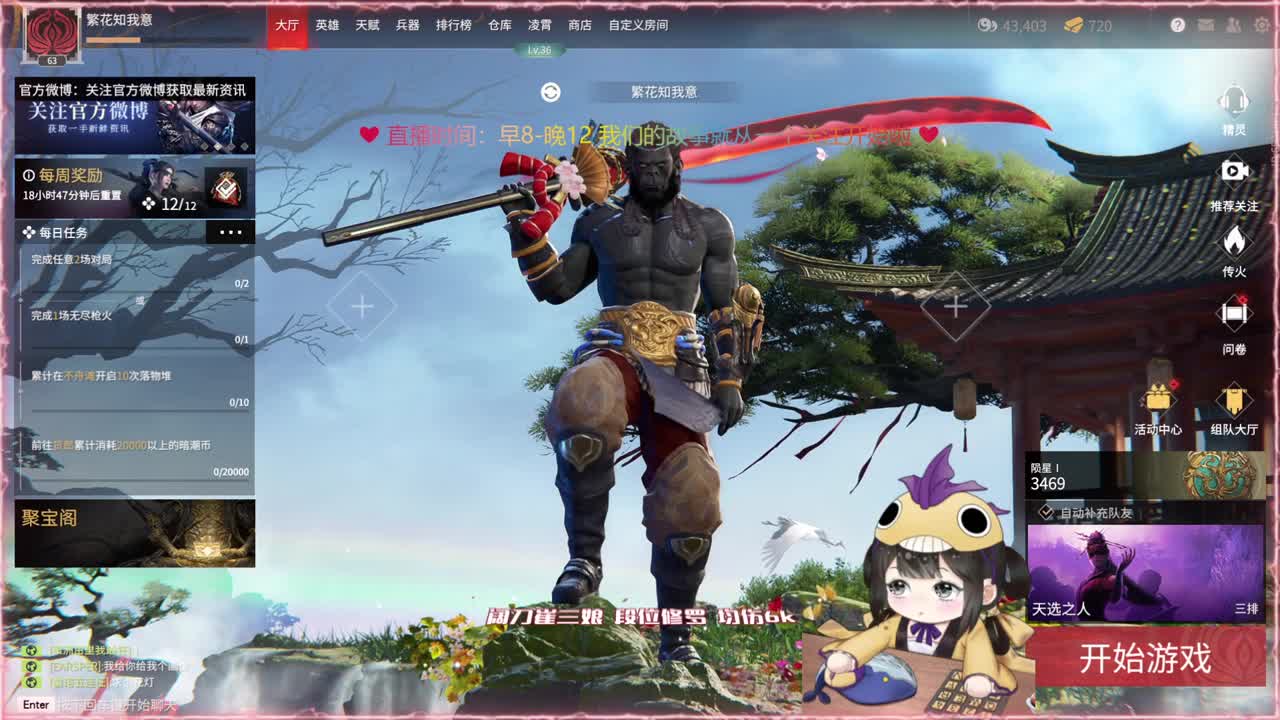Open the mail envelope icon
The image size is (1280, 720).
click(x=1205, y=25)
